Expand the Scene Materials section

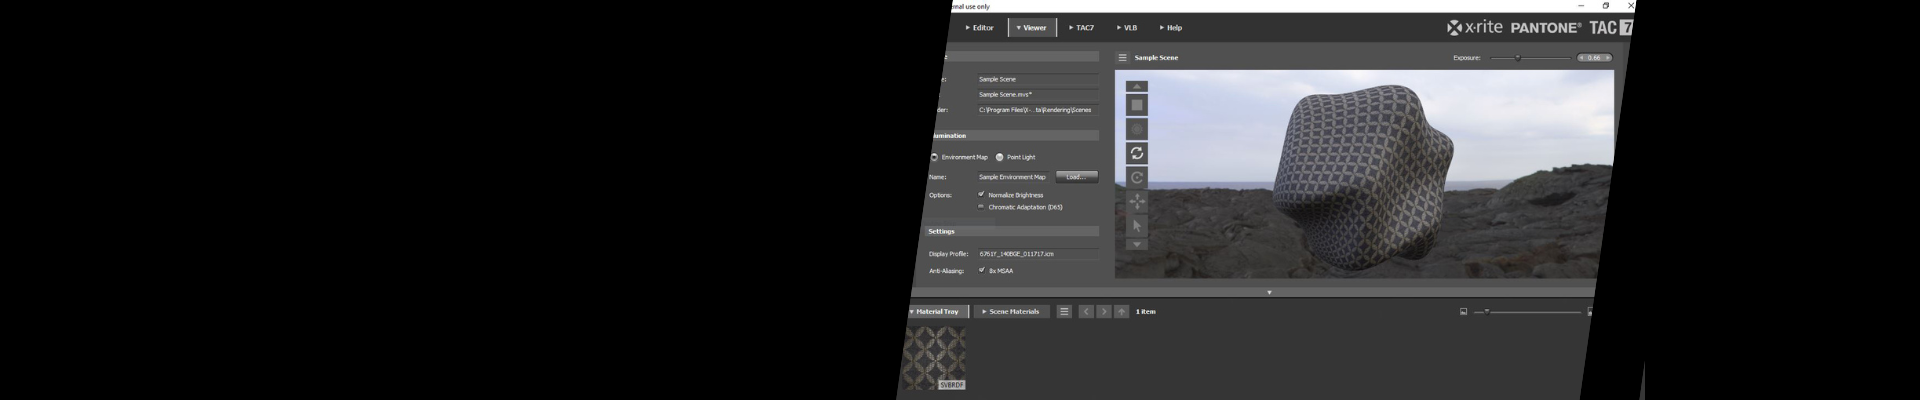click(x=1011, y=312)
